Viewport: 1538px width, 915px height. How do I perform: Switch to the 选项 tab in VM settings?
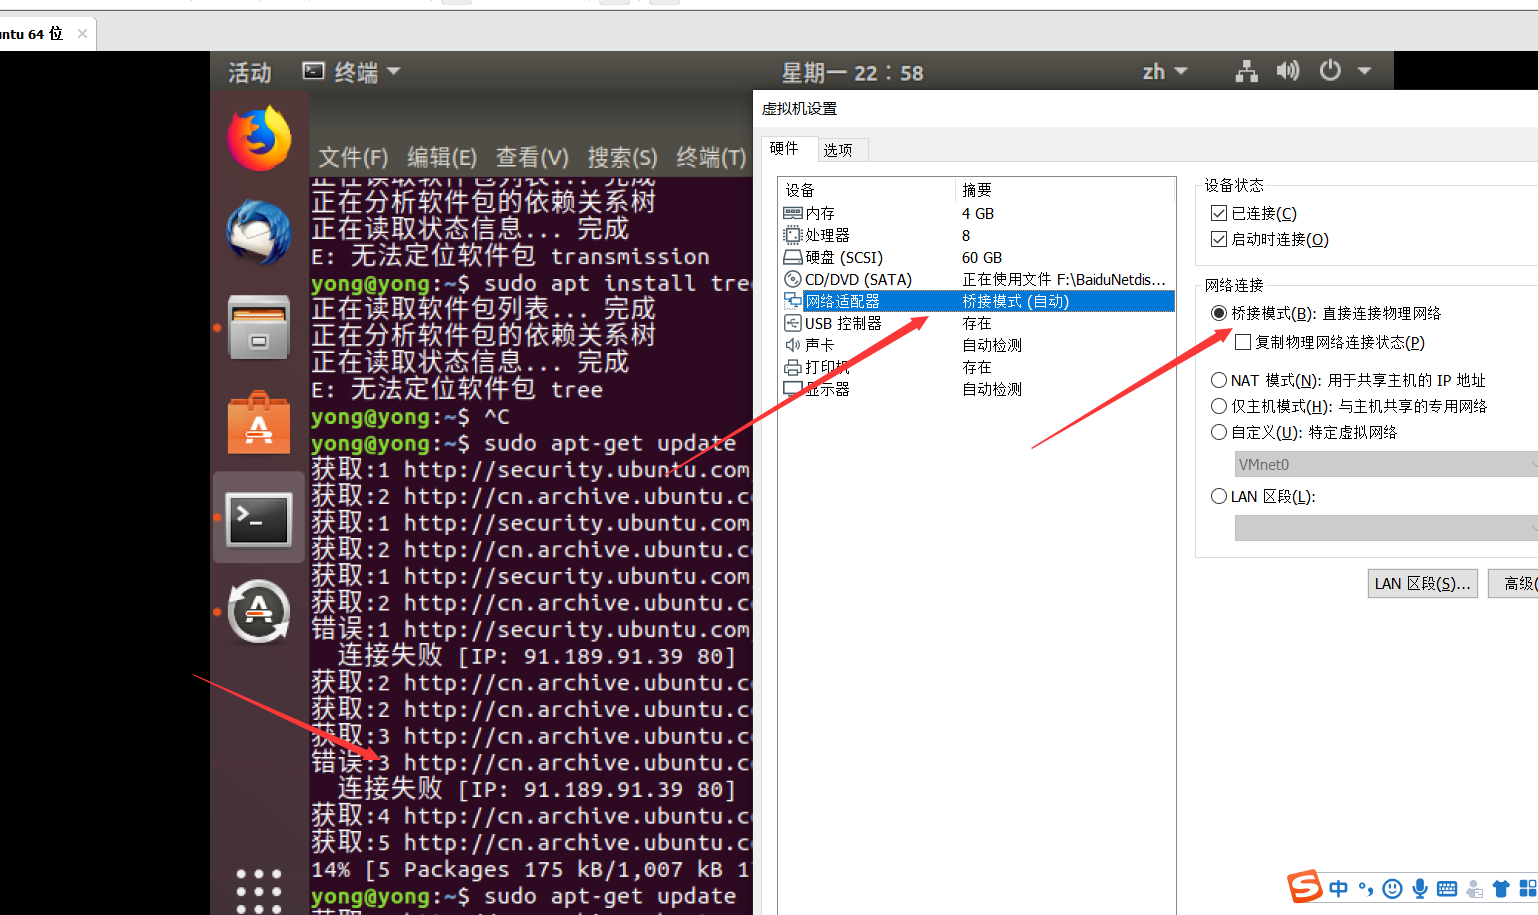click(x=841, y=149)
